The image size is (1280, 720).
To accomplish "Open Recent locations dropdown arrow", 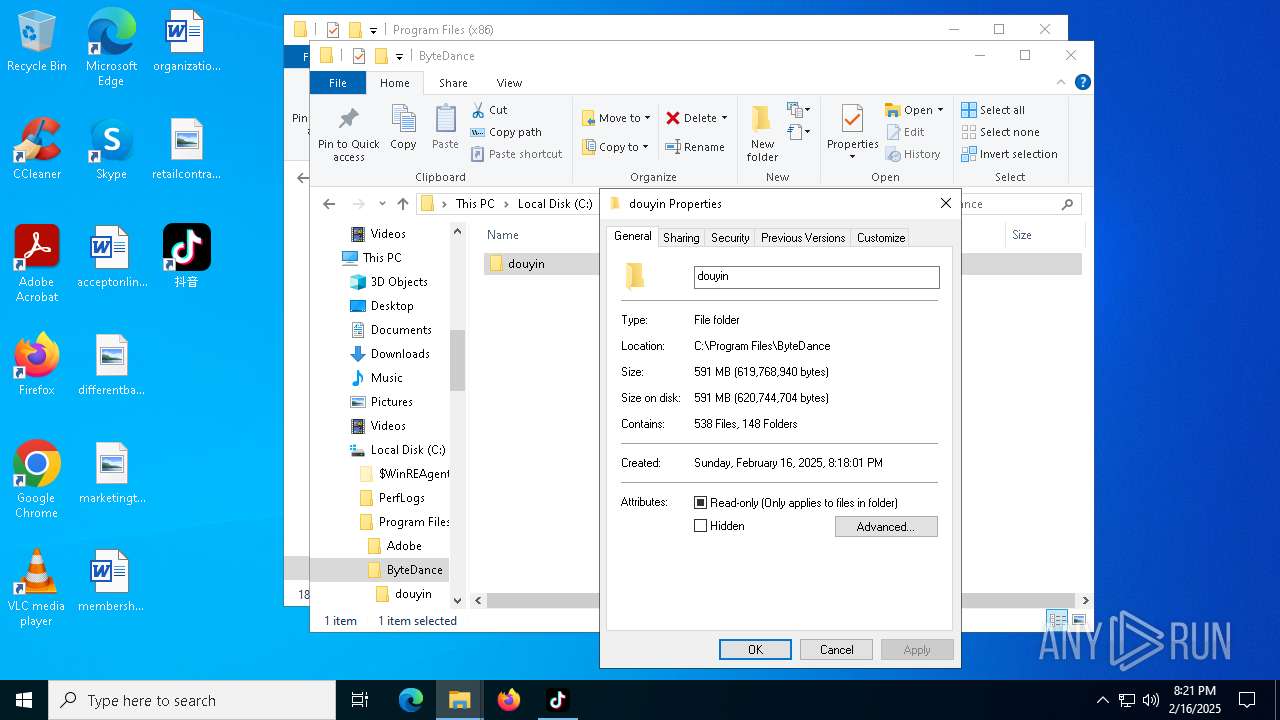I will pyautogui.click(x=384, y=204).
